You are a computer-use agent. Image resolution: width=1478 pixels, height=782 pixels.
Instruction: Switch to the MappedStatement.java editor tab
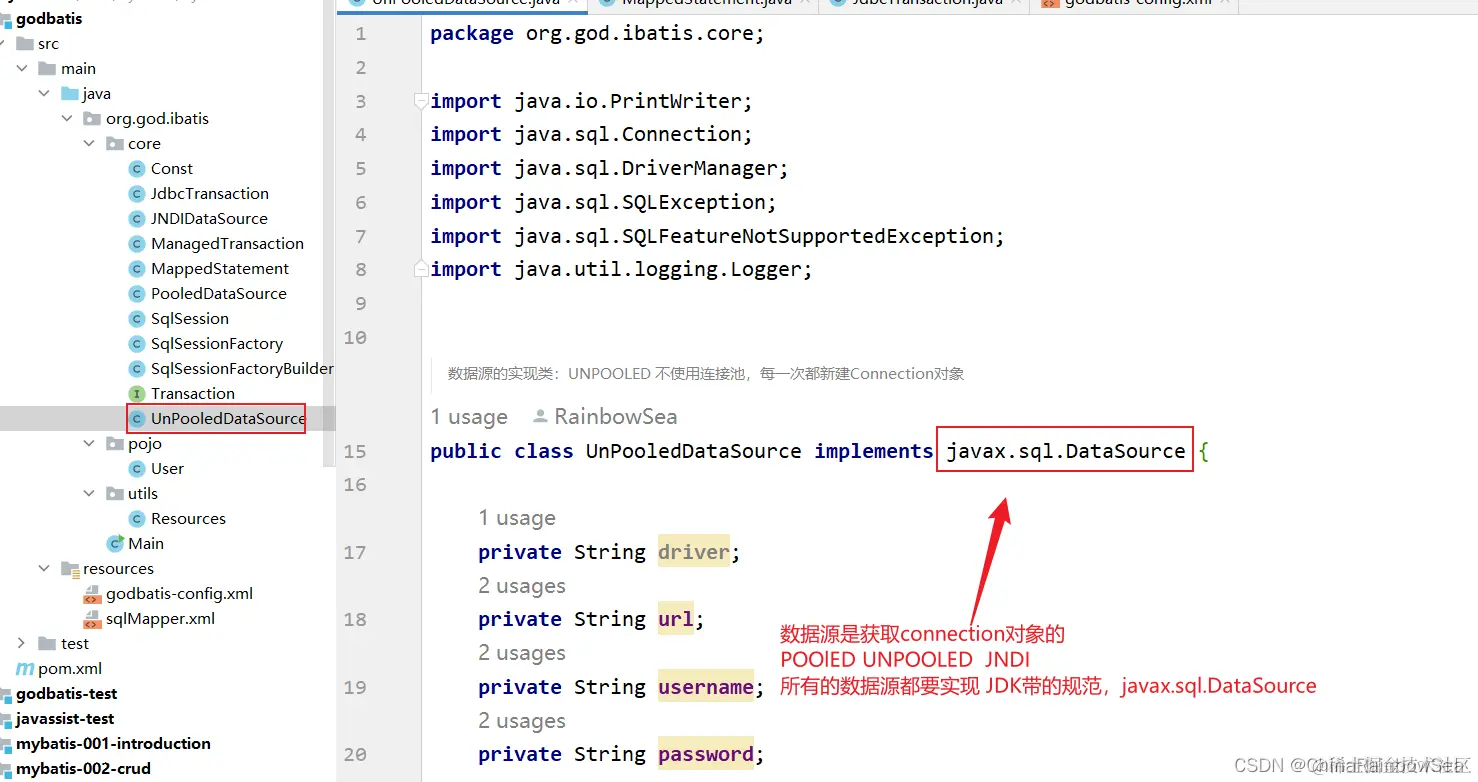[x=703, y=4]
